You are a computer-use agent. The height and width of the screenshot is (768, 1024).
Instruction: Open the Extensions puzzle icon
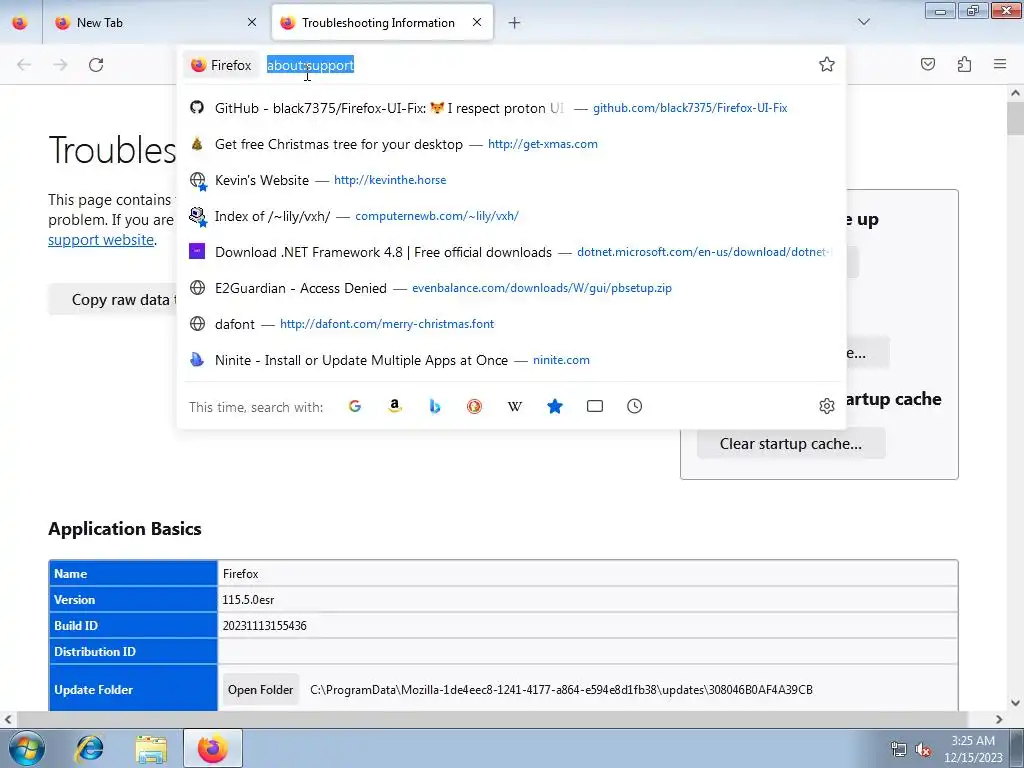pyautogui.click(x=964, y=64)
